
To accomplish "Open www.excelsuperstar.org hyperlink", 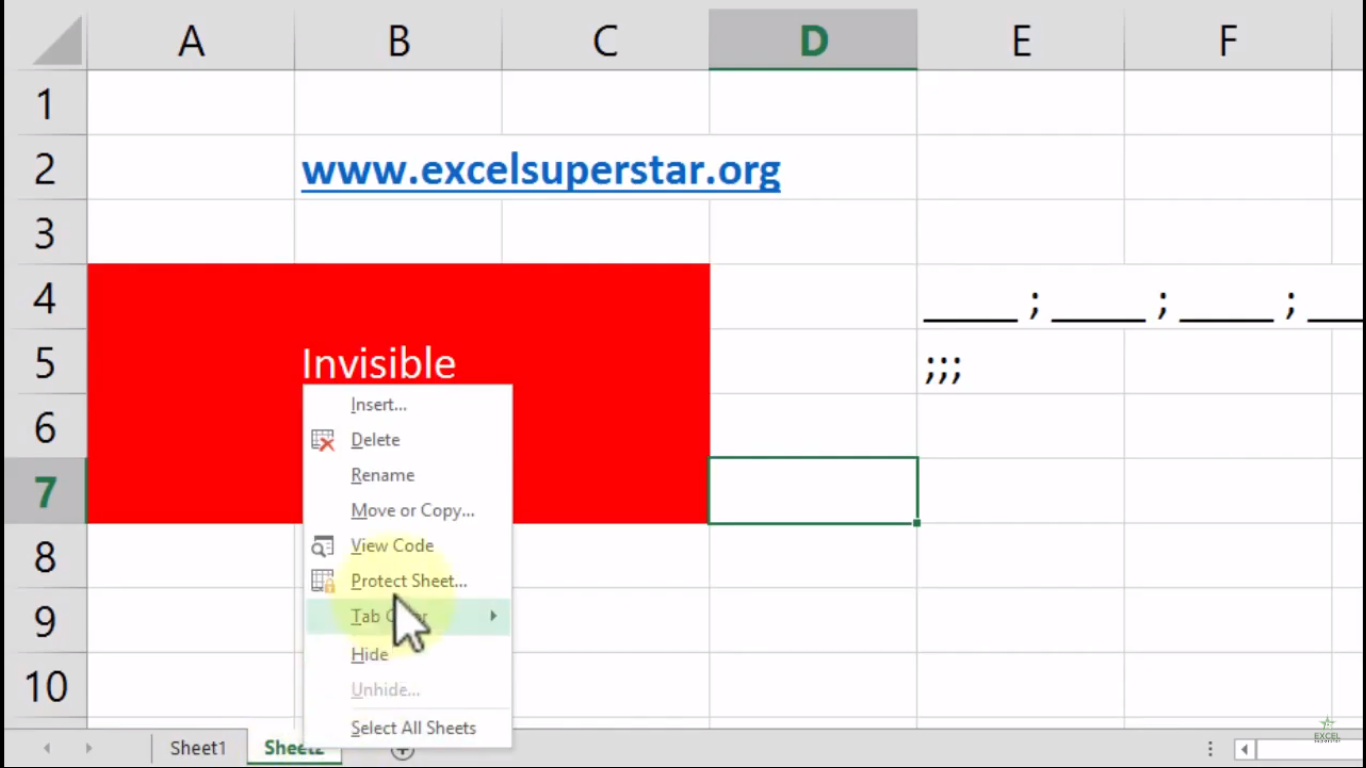I will (x=541, y=171).
